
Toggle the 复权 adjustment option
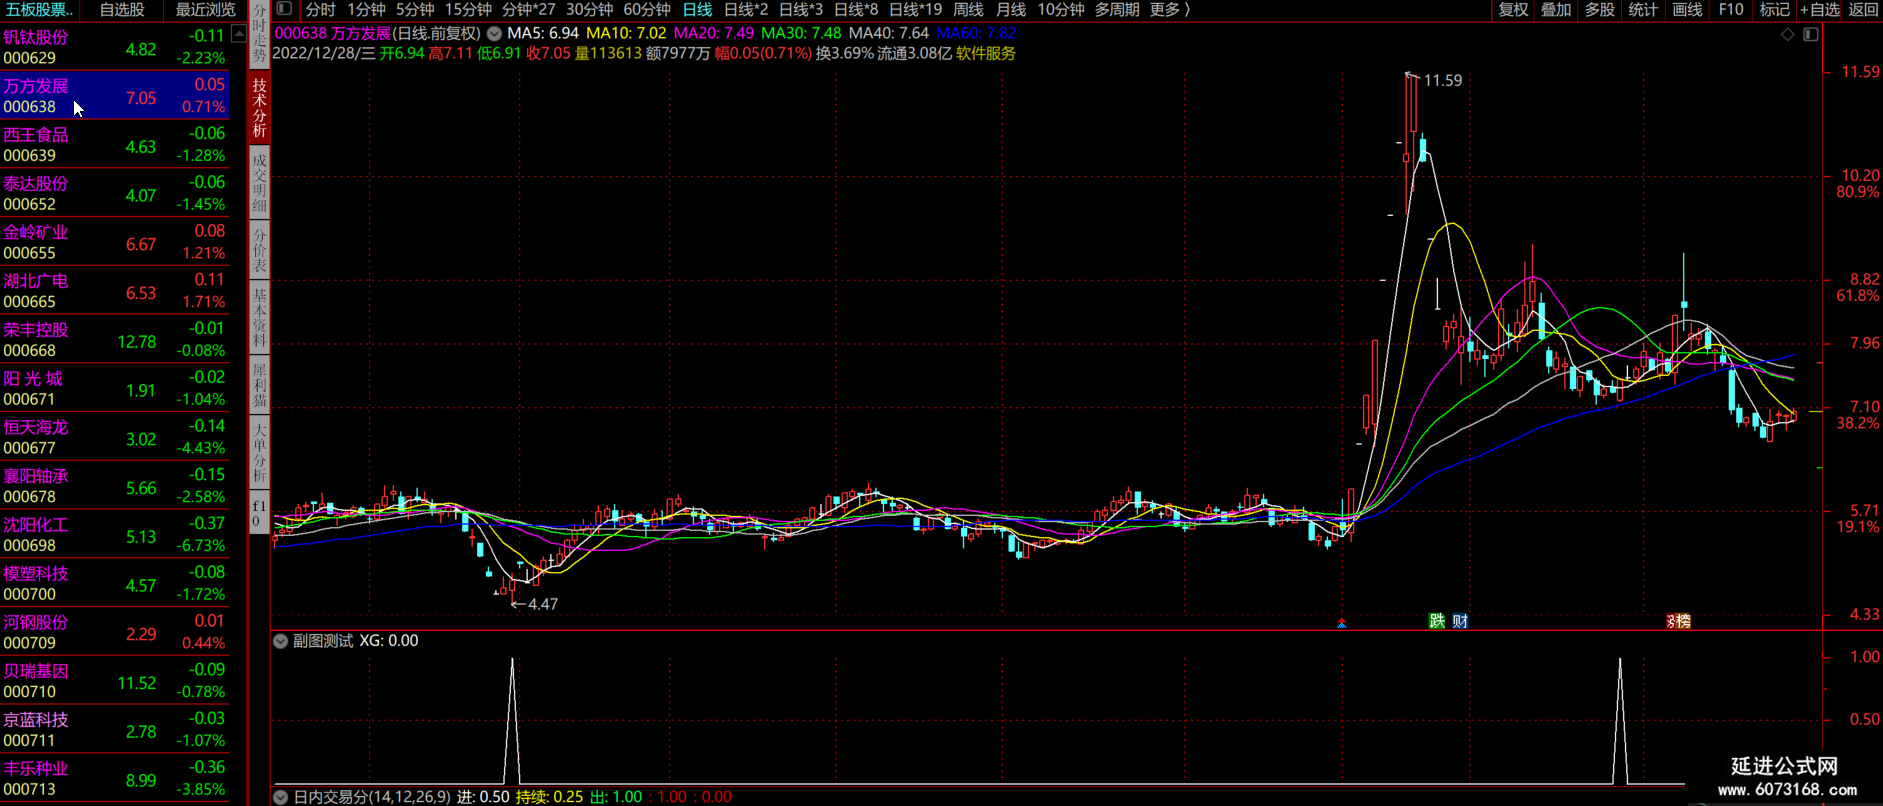[x=1513, y=9]
